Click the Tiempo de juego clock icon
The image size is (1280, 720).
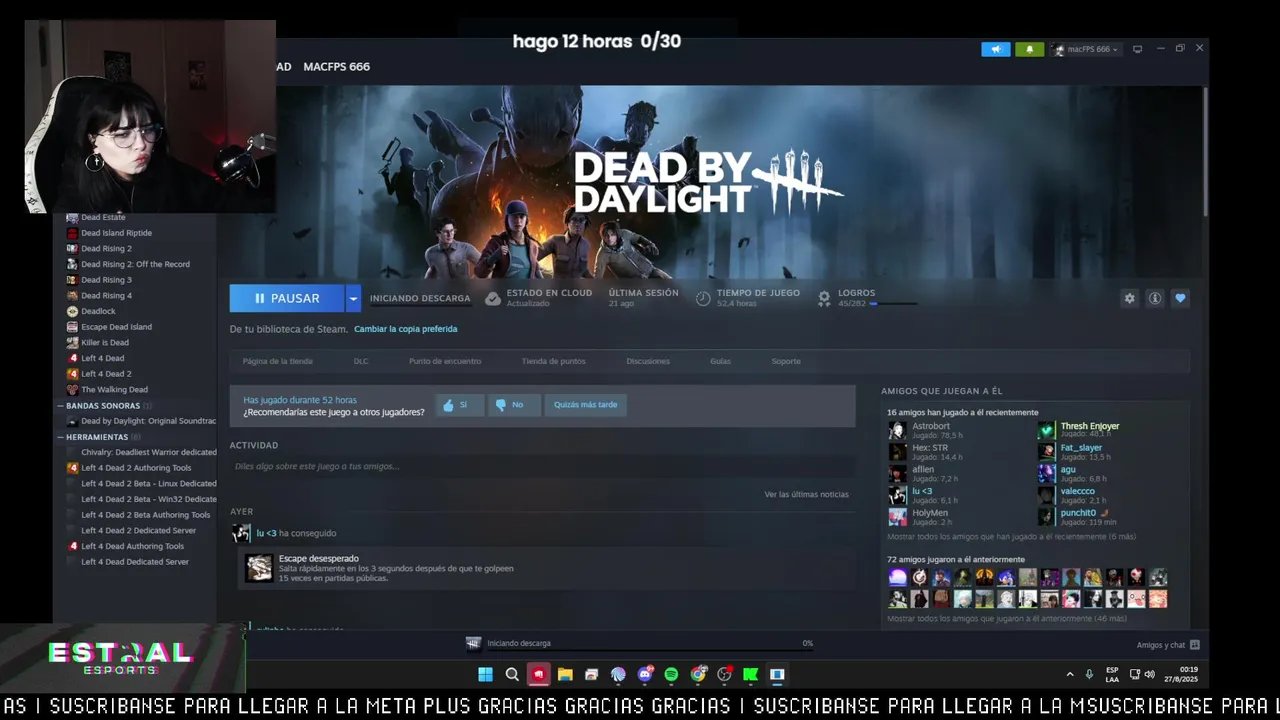(703, 298)
